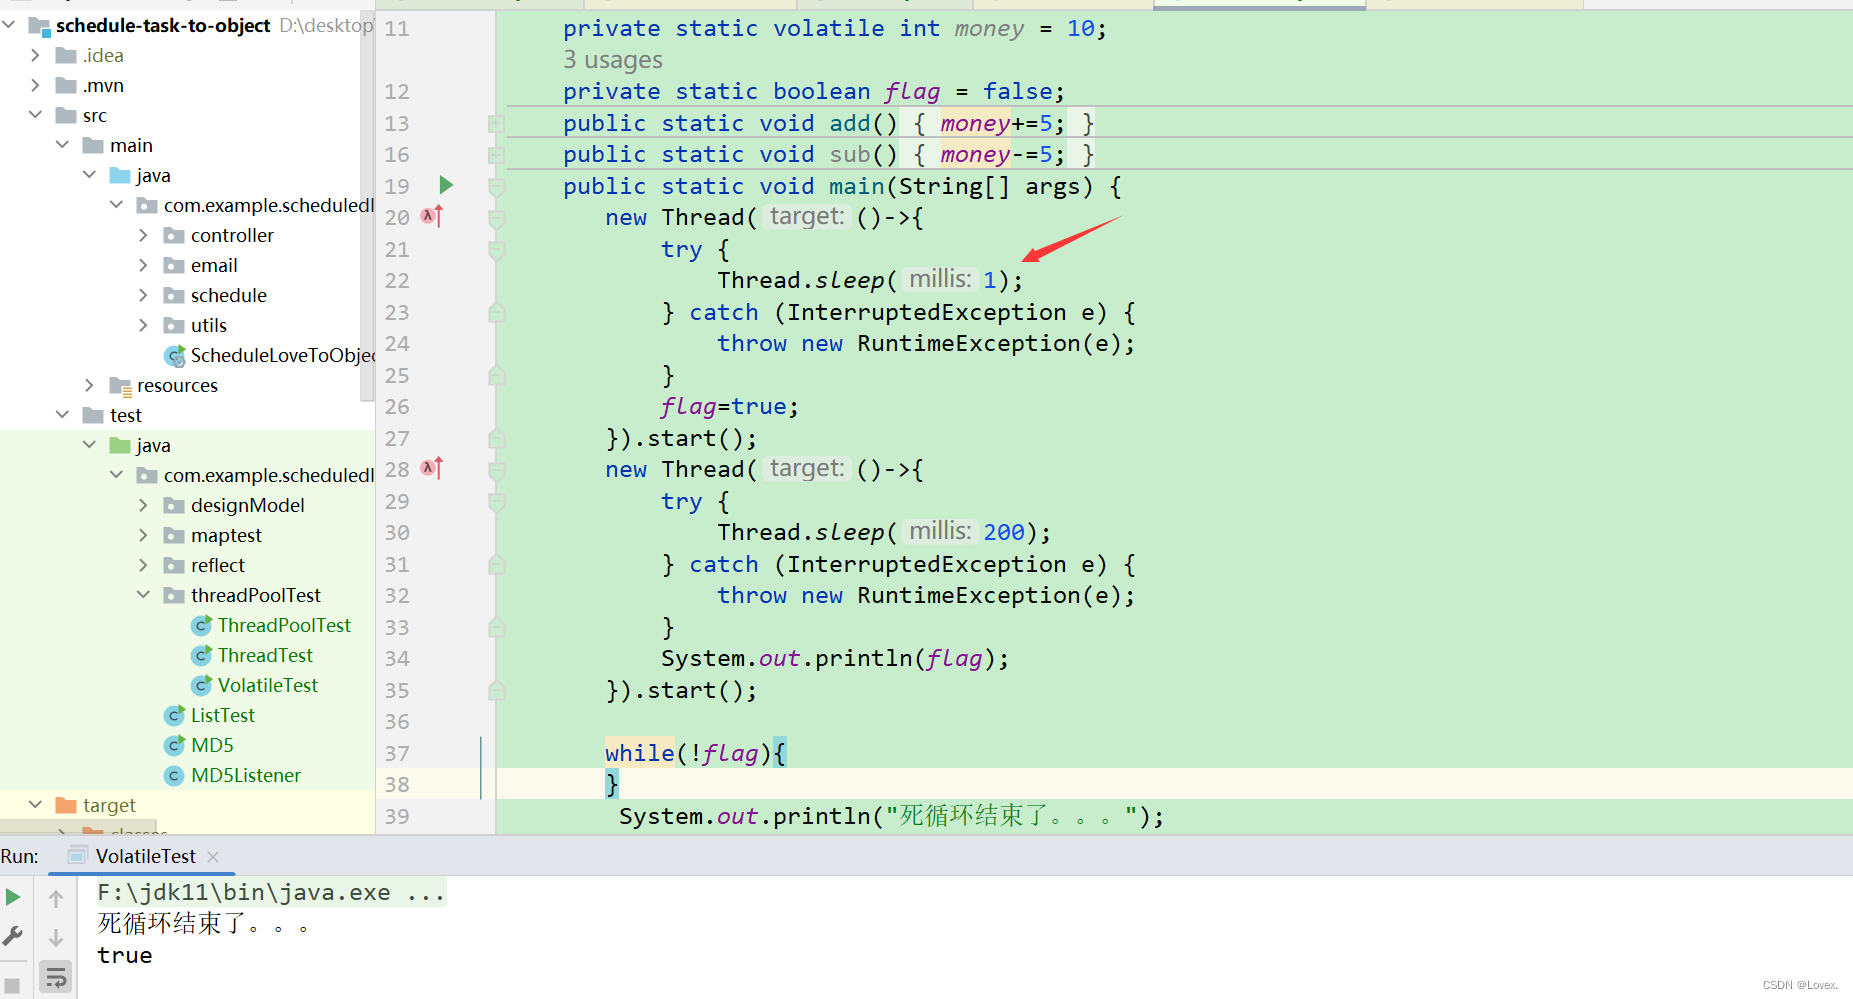This screenshot has width=1853, height=999.
Task: Expand the maptest package
Action: [x=144, y=535]
